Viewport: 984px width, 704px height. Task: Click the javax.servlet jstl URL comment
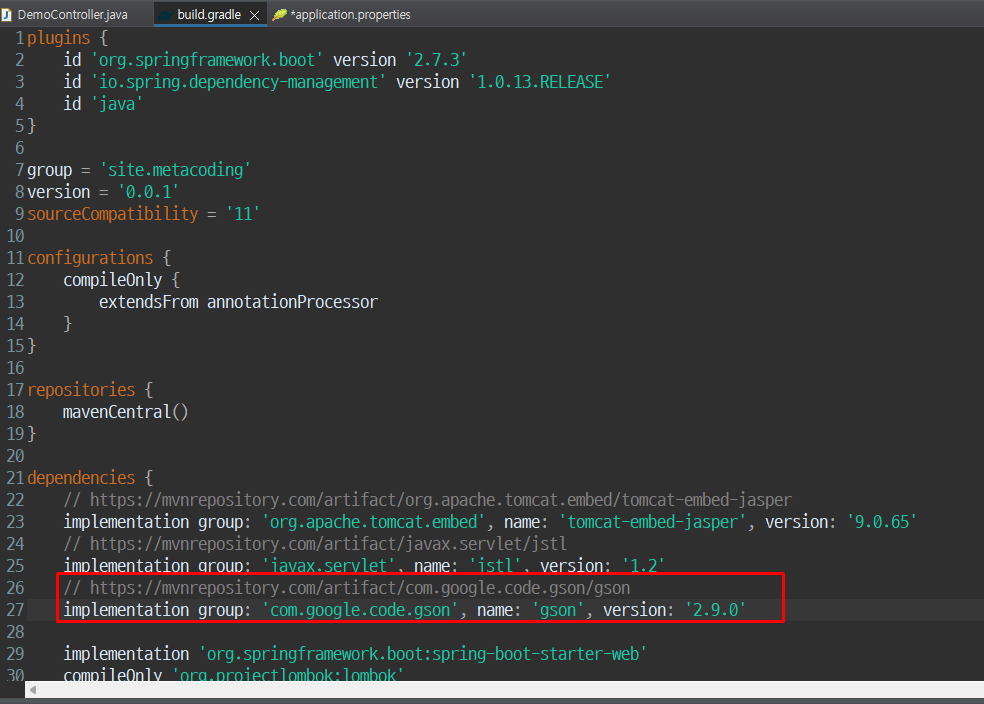coord(315,543)
